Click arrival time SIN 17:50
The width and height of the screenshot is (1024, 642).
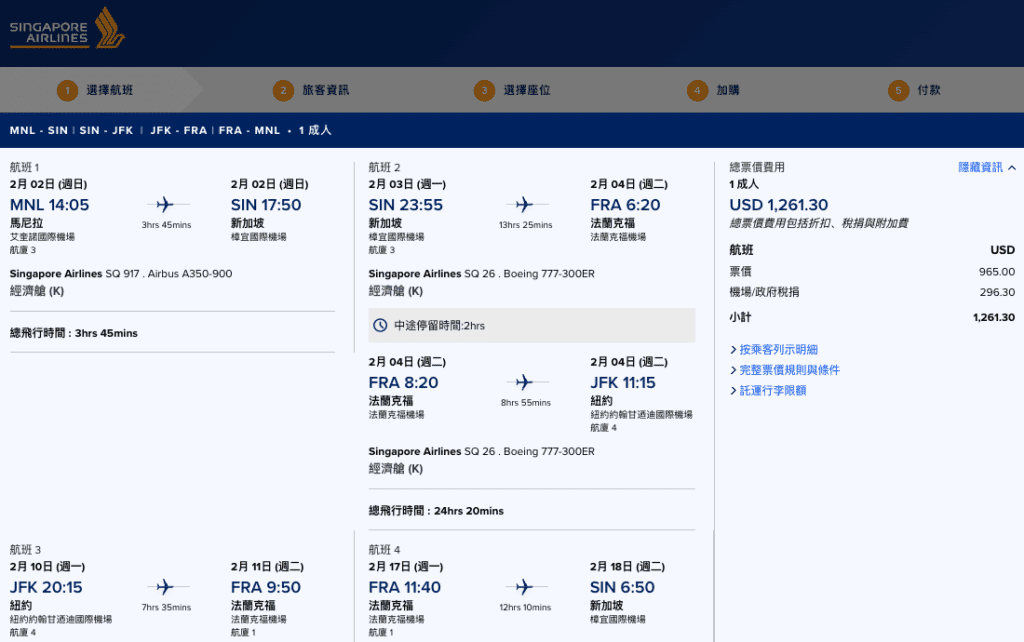click(x=266, y=204)
